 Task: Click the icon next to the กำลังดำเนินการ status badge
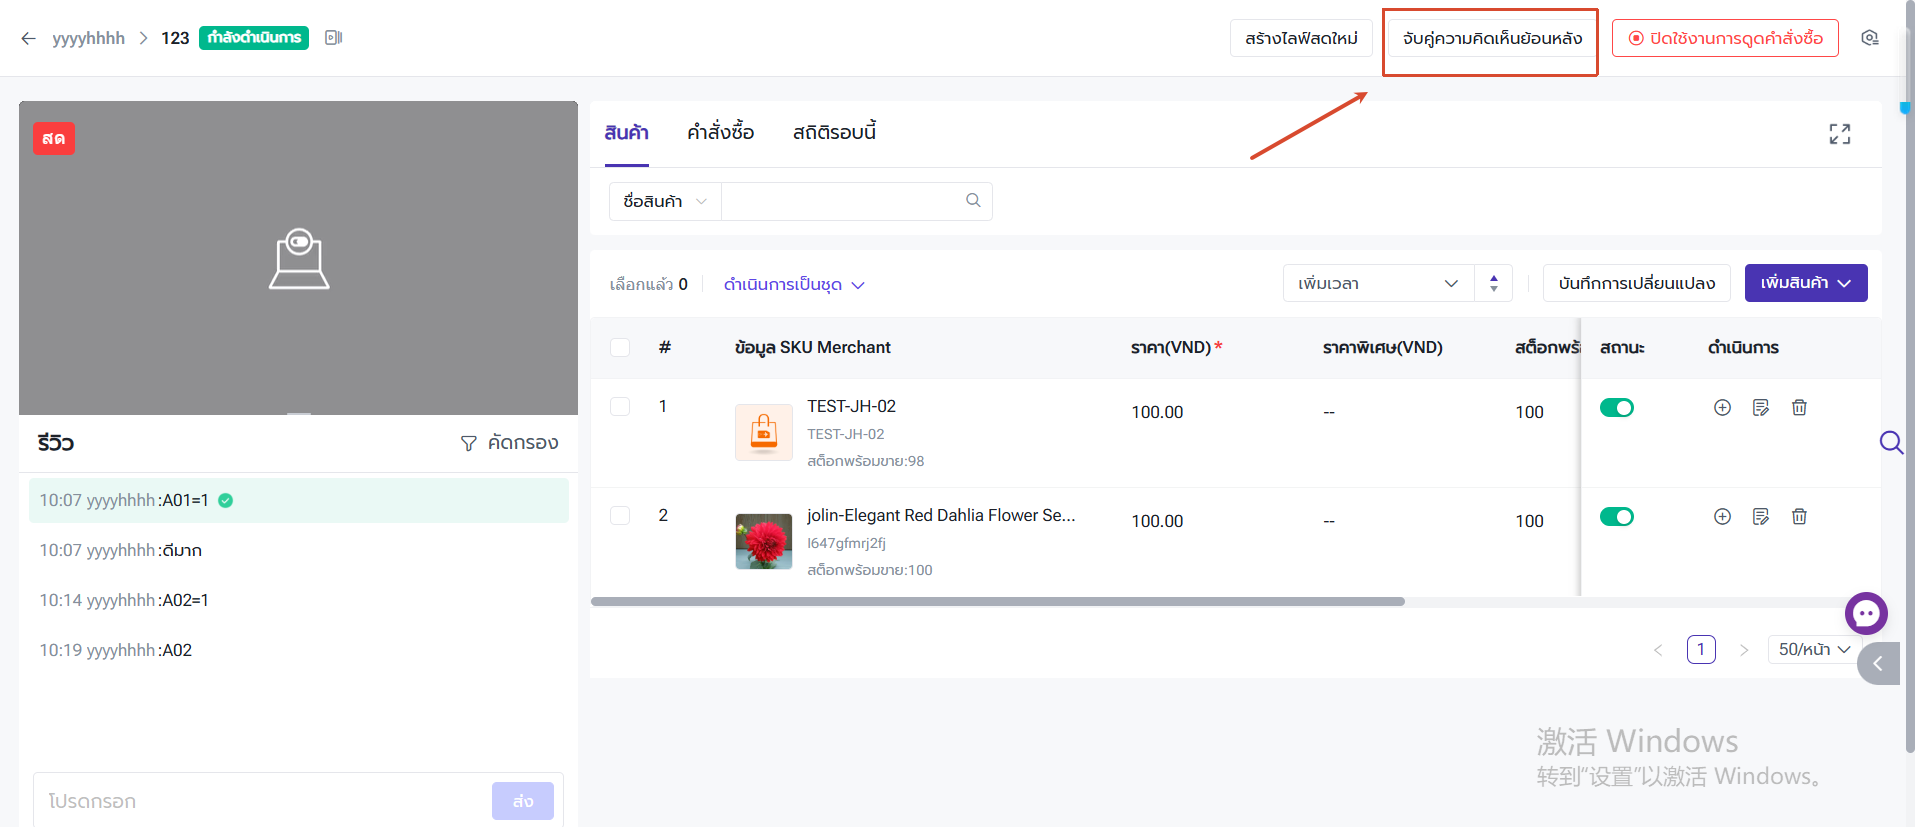(x=334, y=38)
